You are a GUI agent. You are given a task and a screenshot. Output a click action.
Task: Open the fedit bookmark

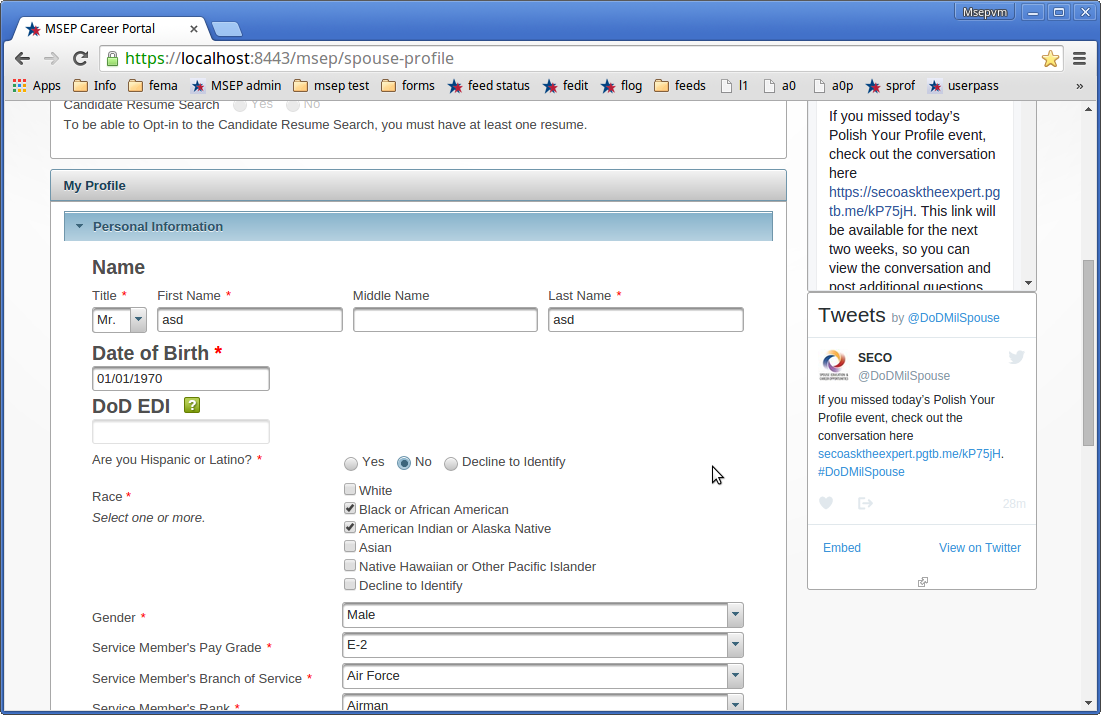point(565,86)
